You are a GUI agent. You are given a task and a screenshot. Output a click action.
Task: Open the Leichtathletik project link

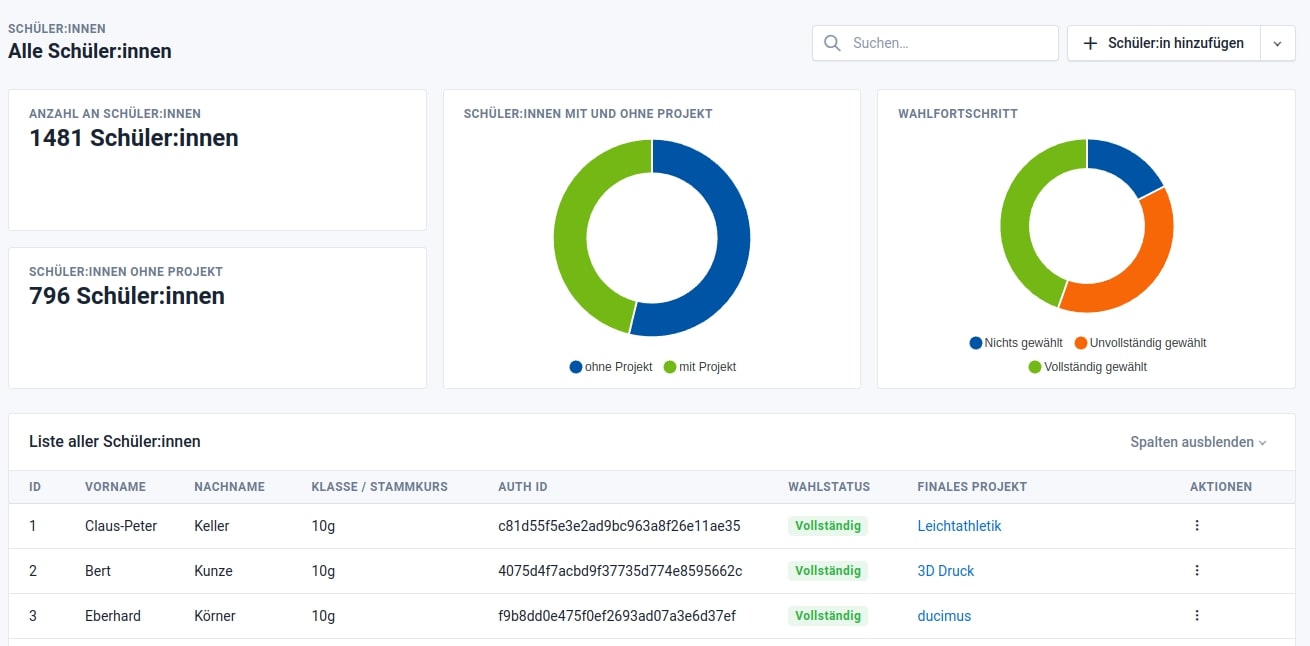(959, 526)
